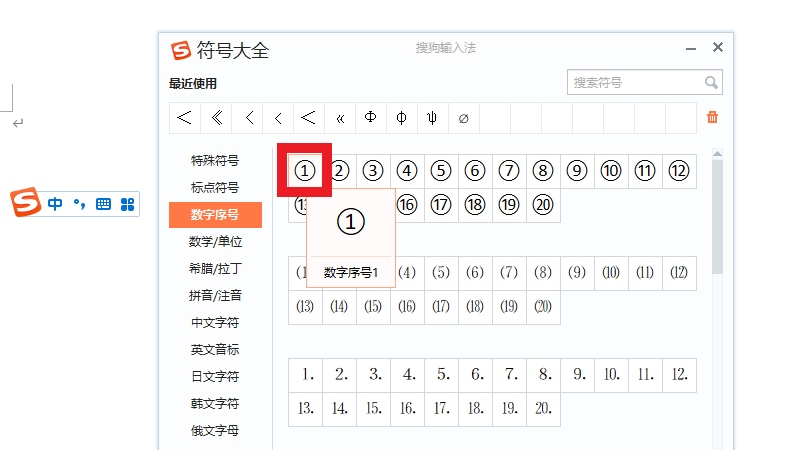This screenshot has width=800, height=450.
Task: Insert the circled number ⑳ symbol
Action: (x=543, y=205)
